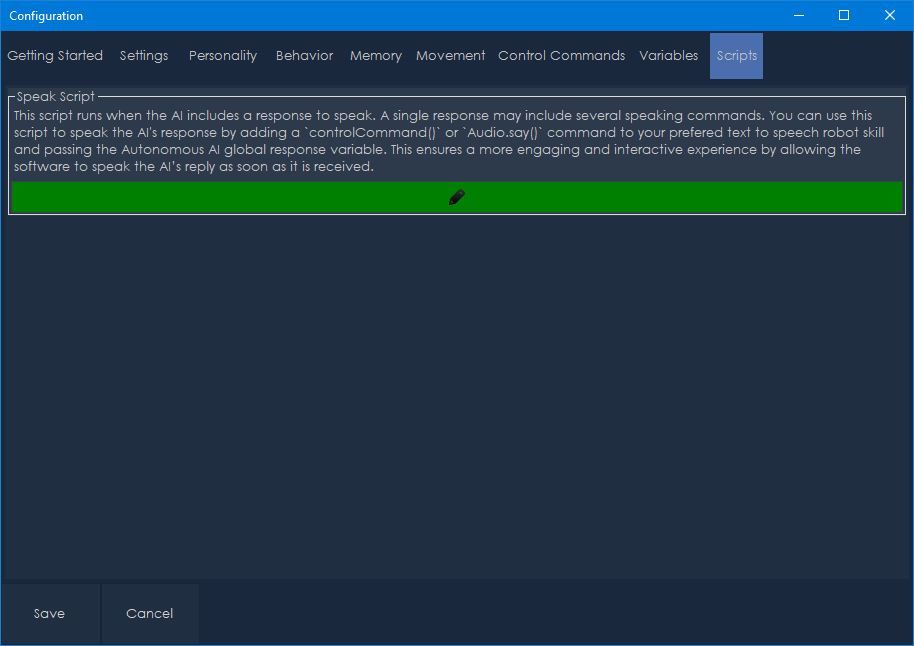Click the Configuration title bar text

point(47,16)
